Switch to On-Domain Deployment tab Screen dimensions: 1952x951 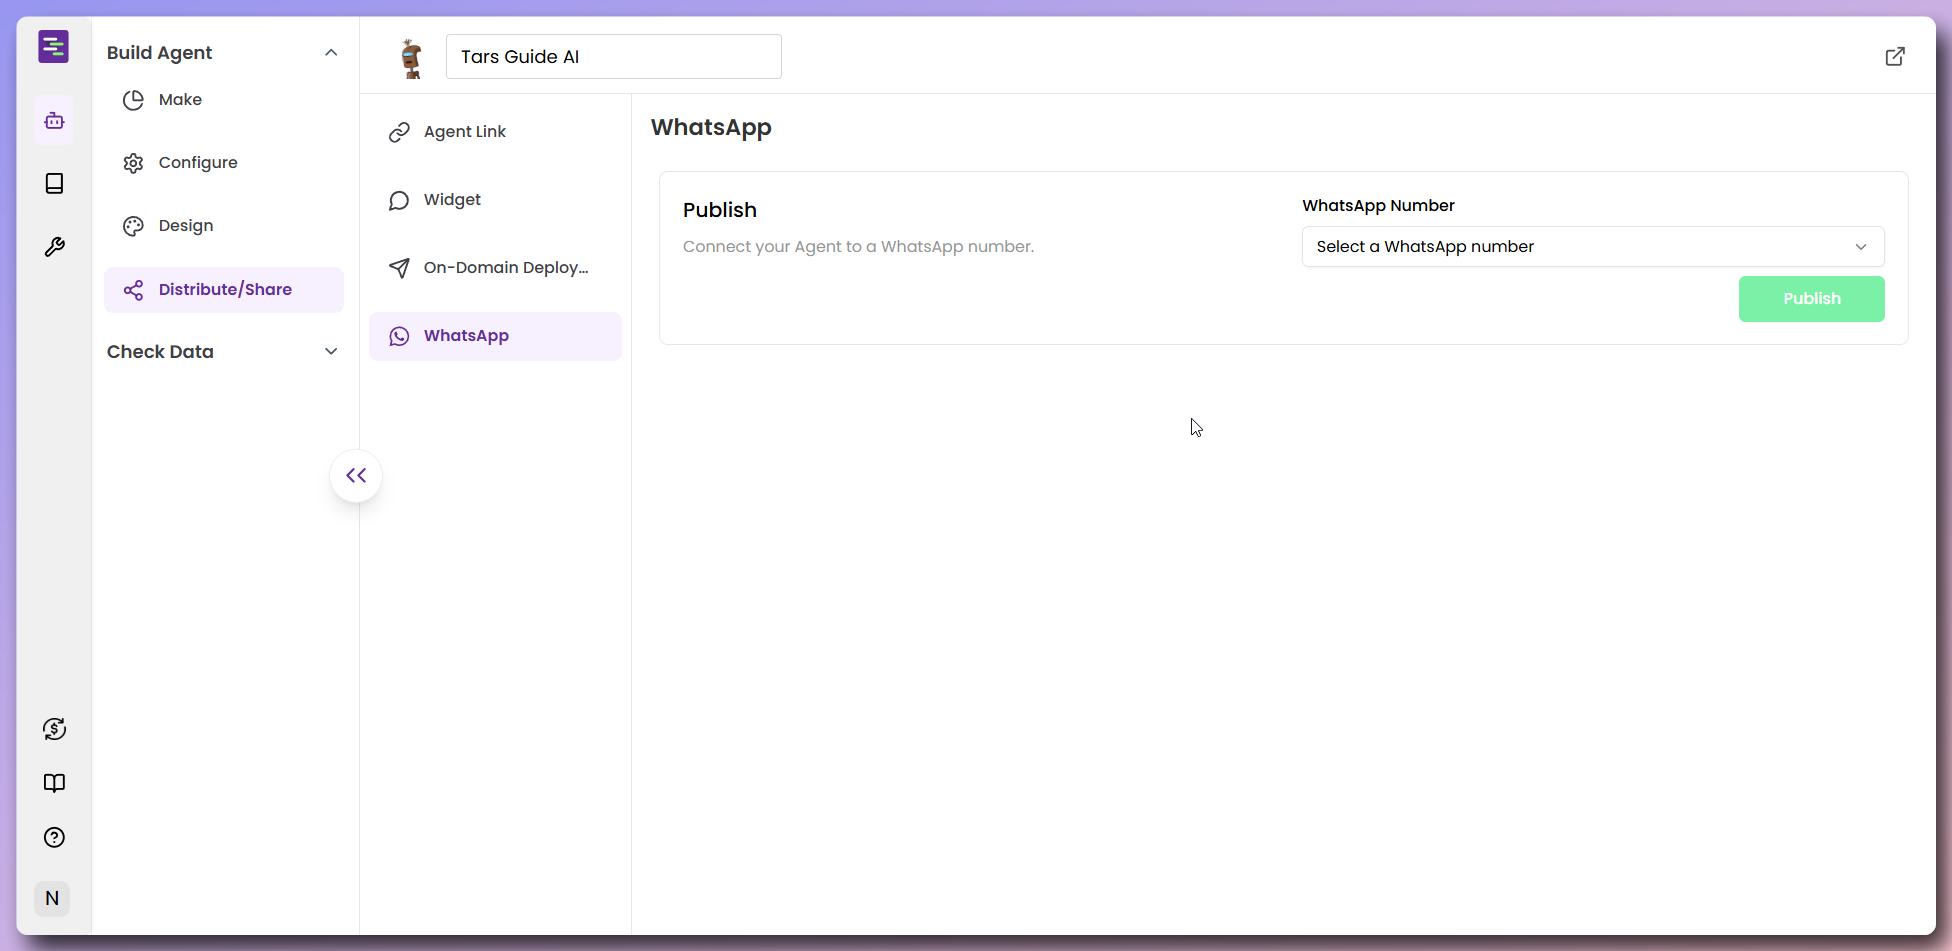[495, 268]
